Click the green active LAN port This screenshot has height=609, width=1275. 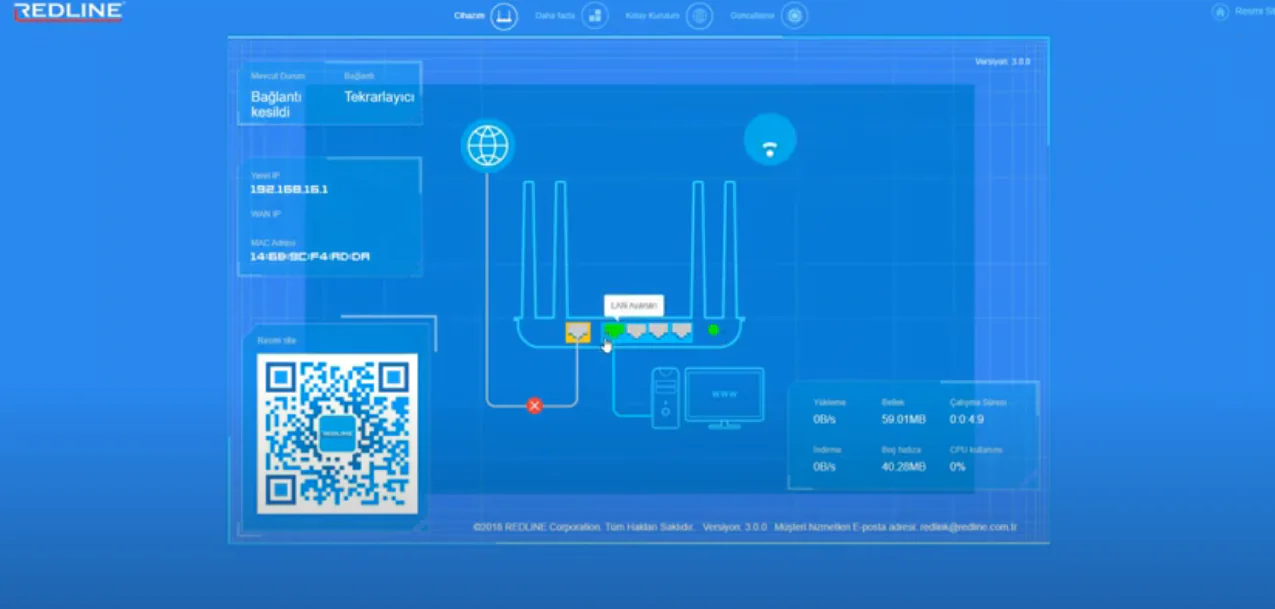tap(614, 331)
